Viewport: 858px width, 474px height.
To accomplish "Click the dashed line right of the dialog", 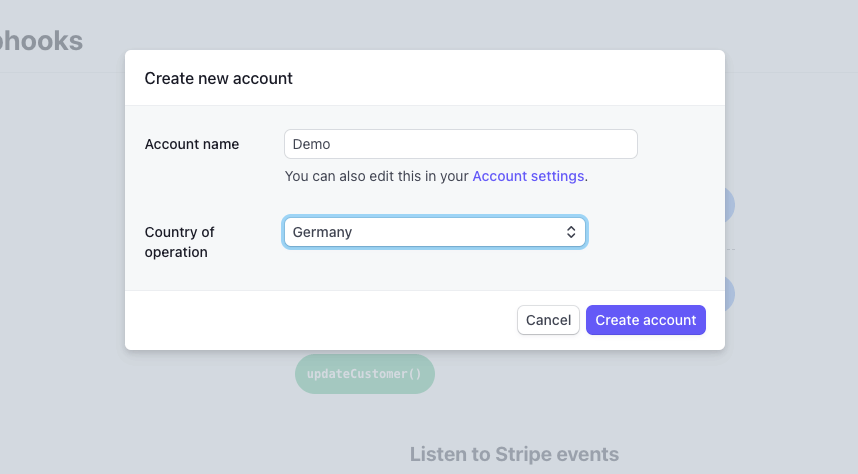I will pyautogui.click(x=730, y=250).
